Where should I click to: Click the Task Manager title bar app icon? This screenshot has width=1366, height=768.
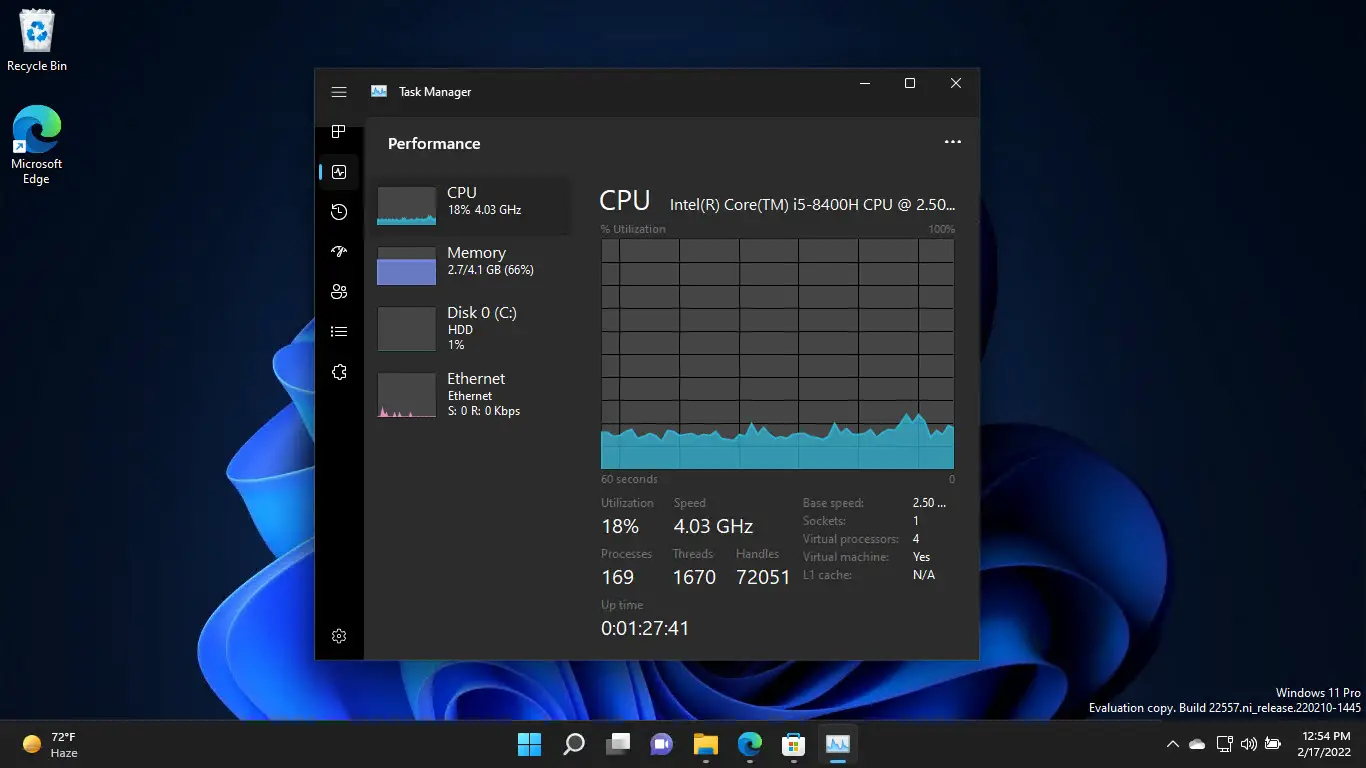tap(379, 92)
